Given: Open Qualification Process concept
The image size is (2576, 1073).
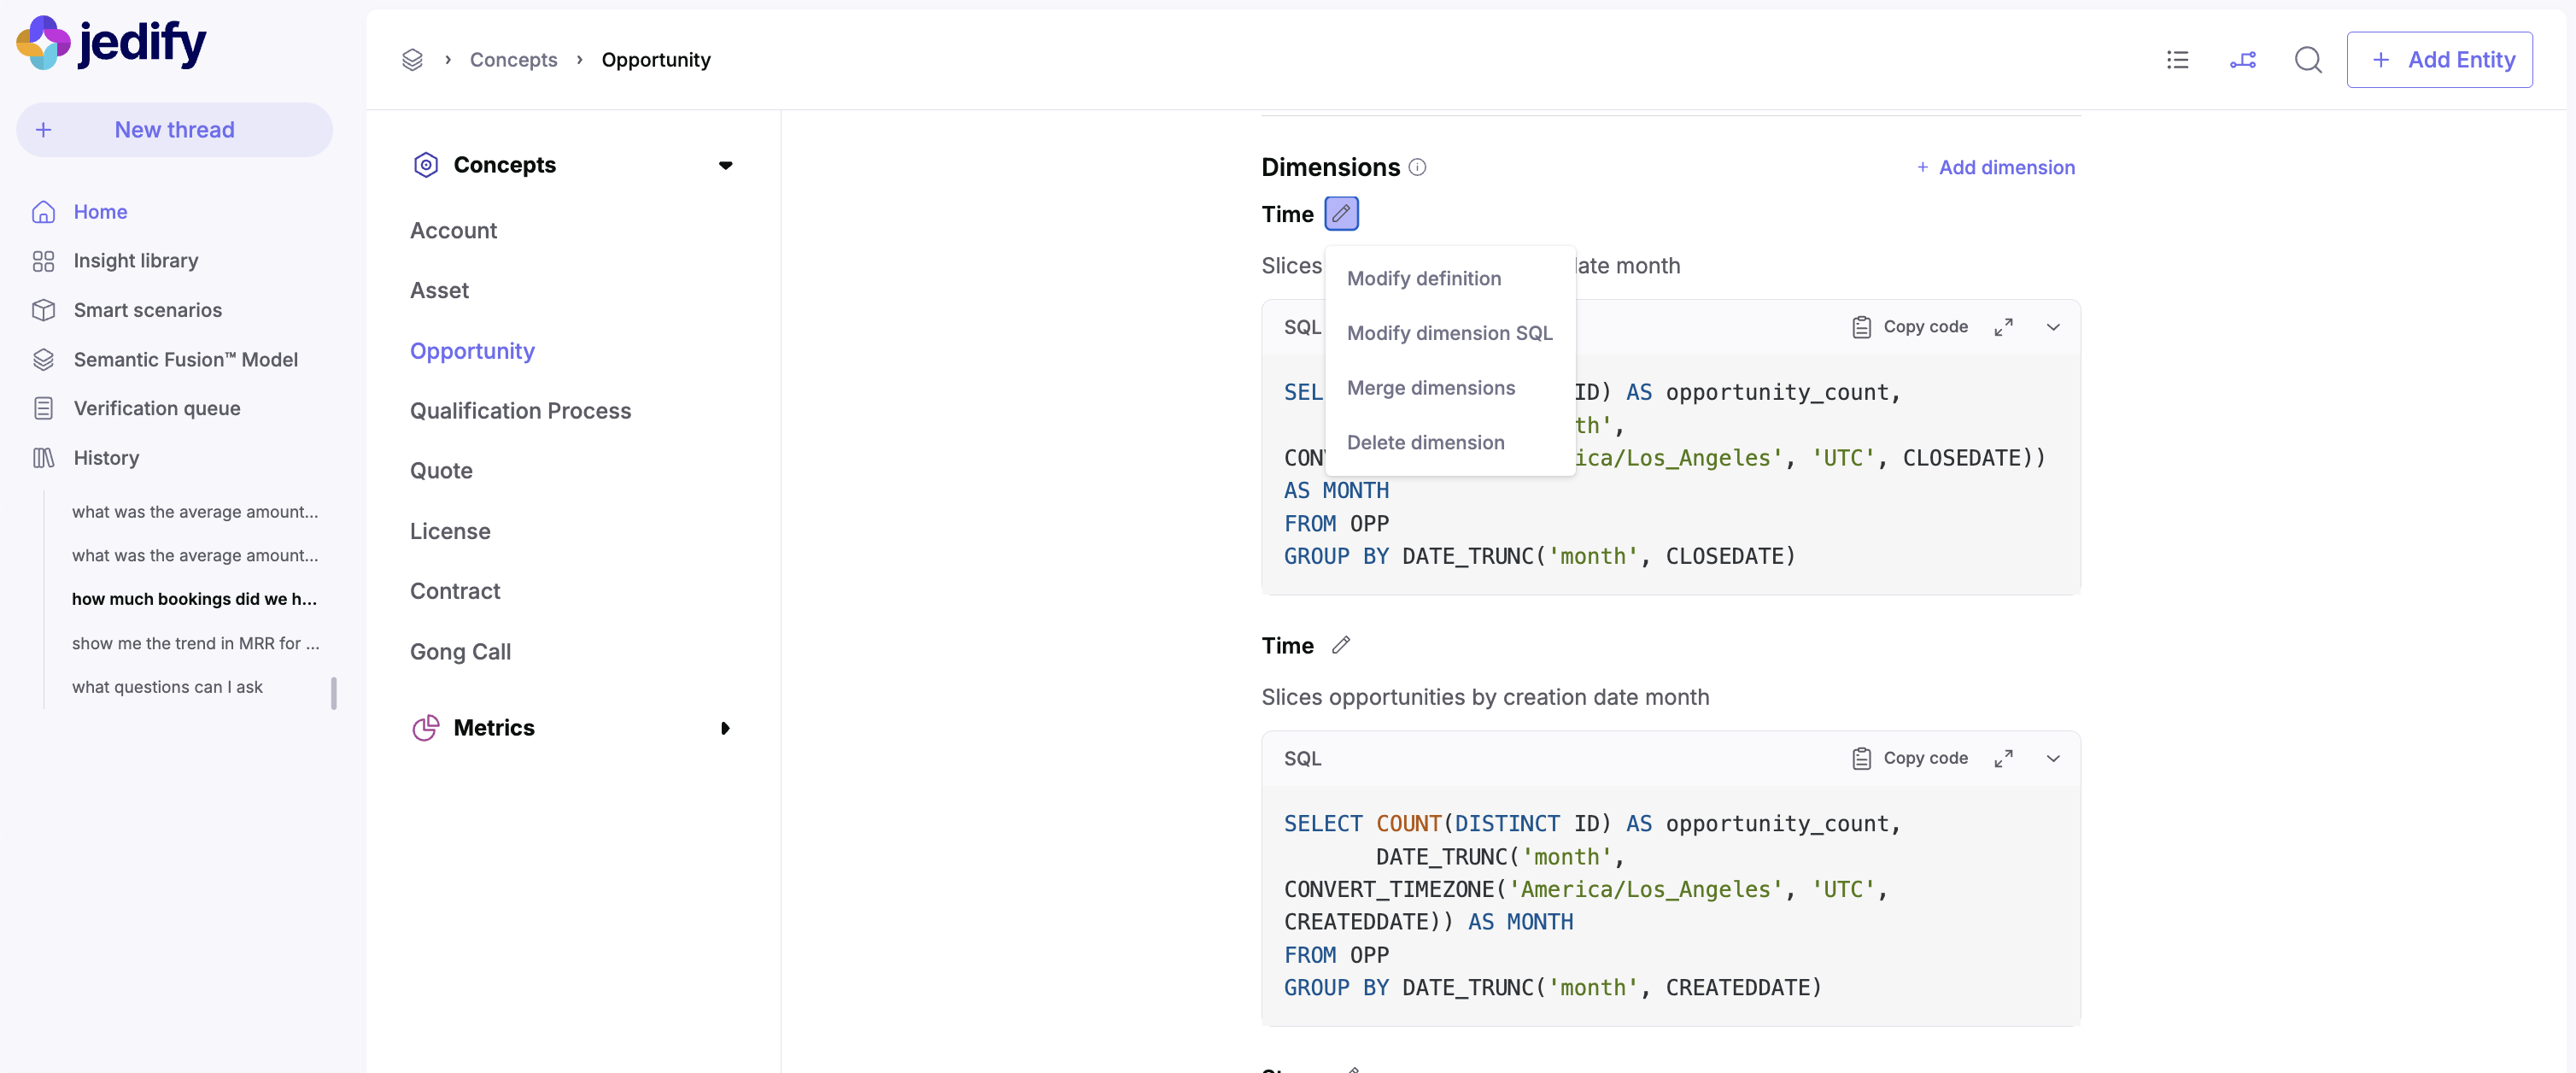Looking at the screenshot, I should coord(520,411).
